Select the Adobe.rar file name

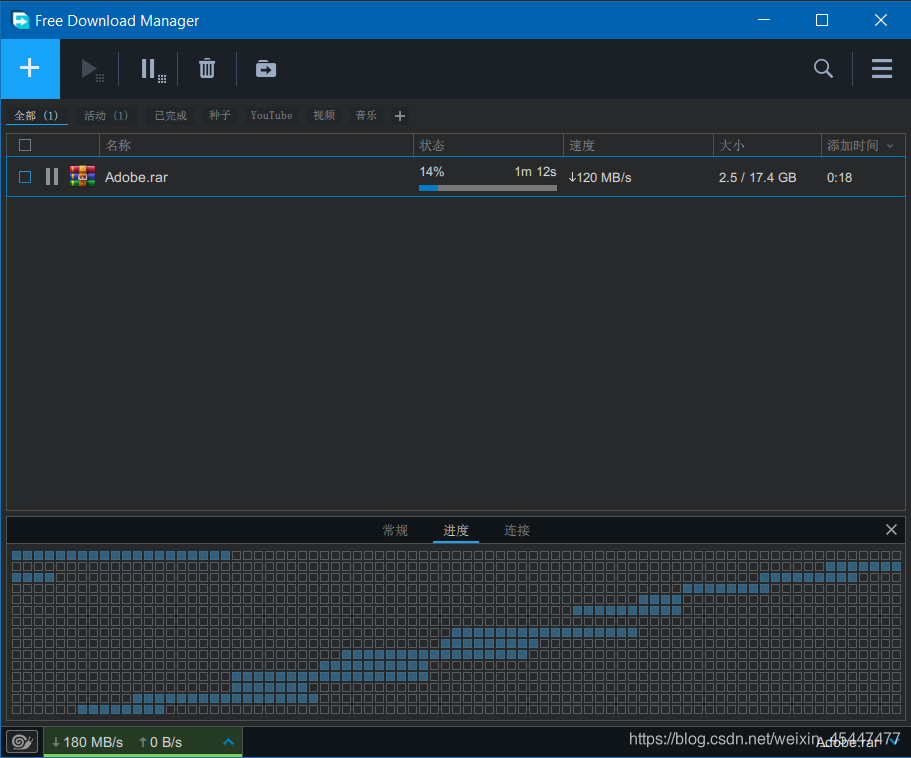[x=136, y=177]
